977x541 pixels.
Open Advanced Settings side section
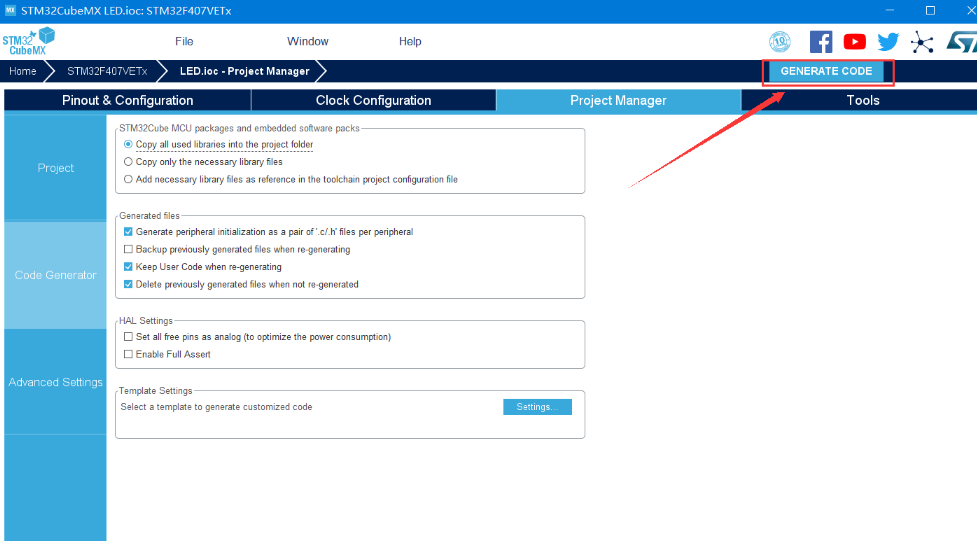tap(55, 382)
